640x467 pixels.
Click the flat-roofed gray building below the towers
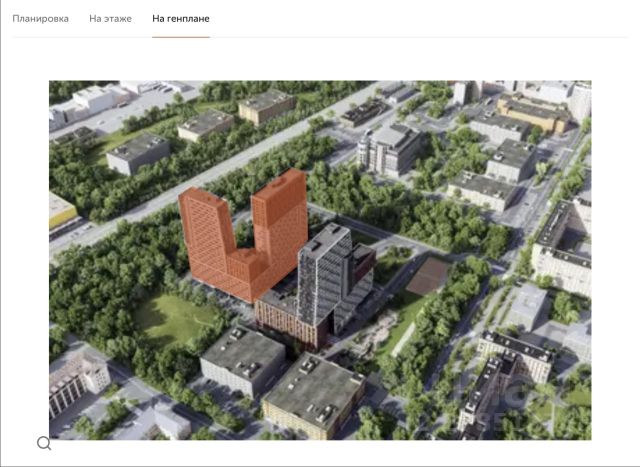(x=242, y=358)
